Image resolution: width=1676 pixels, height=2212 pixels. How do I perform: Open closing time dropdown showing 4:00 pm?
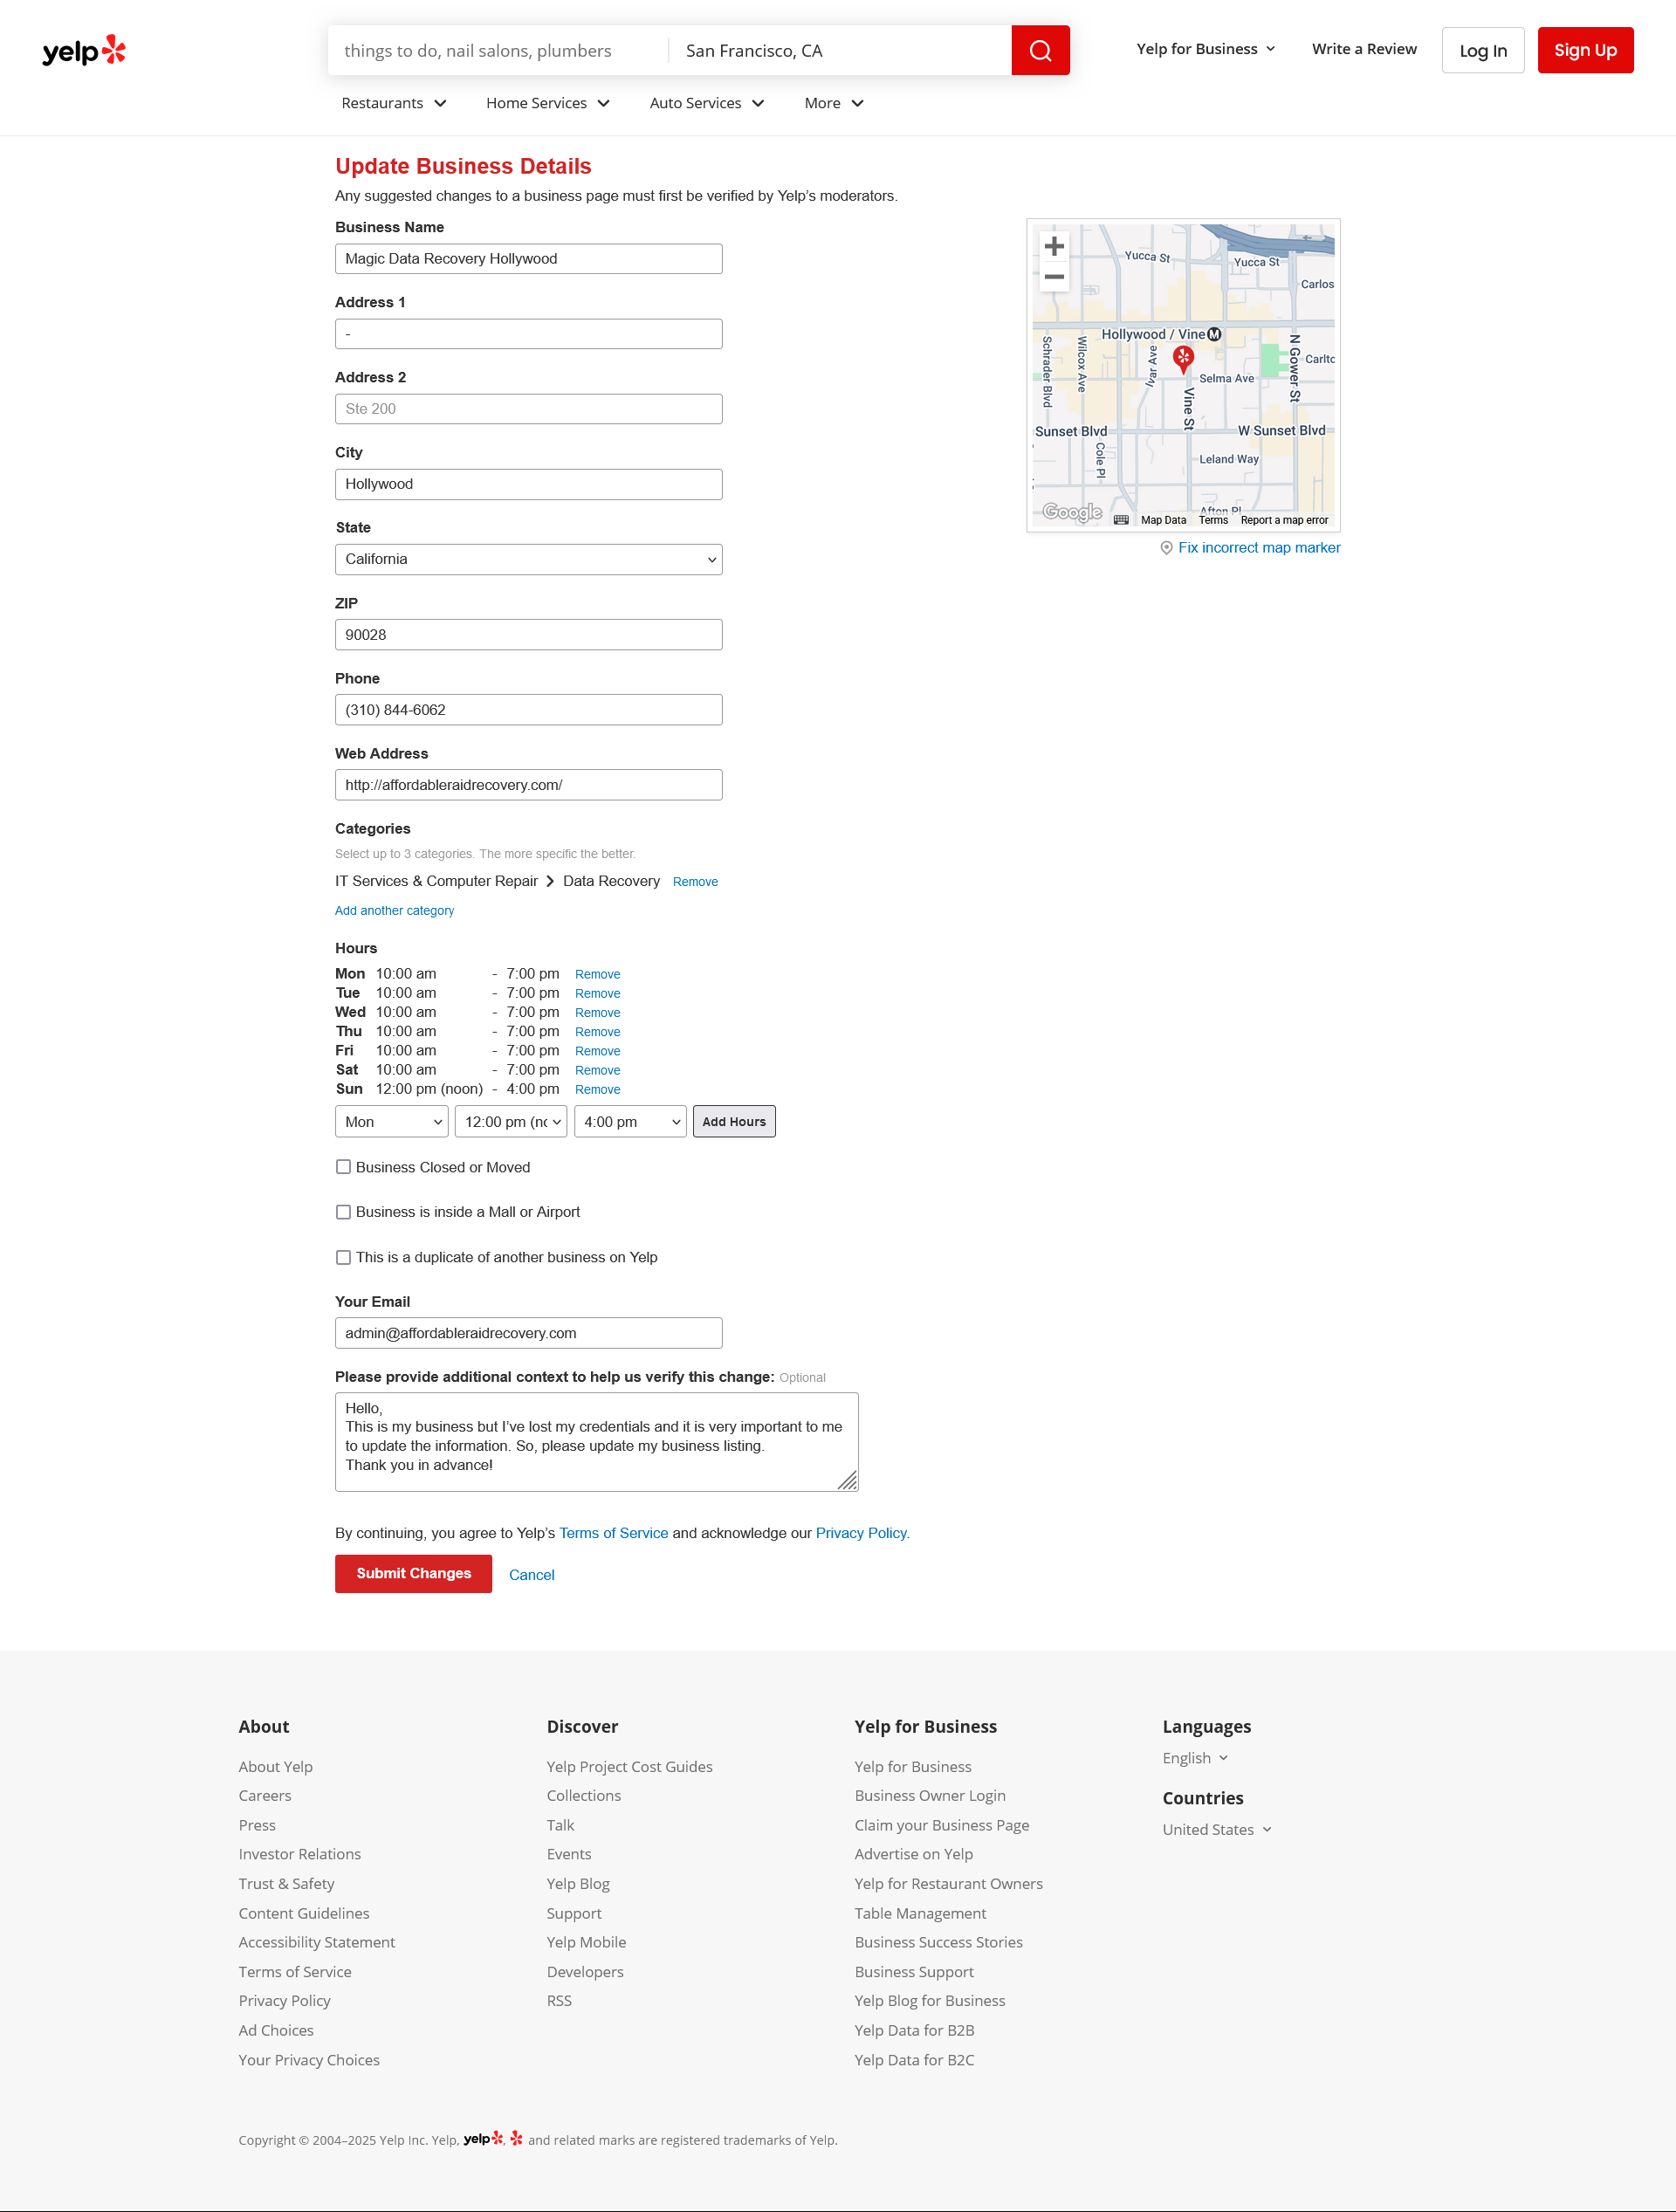tap(630, 1122)
